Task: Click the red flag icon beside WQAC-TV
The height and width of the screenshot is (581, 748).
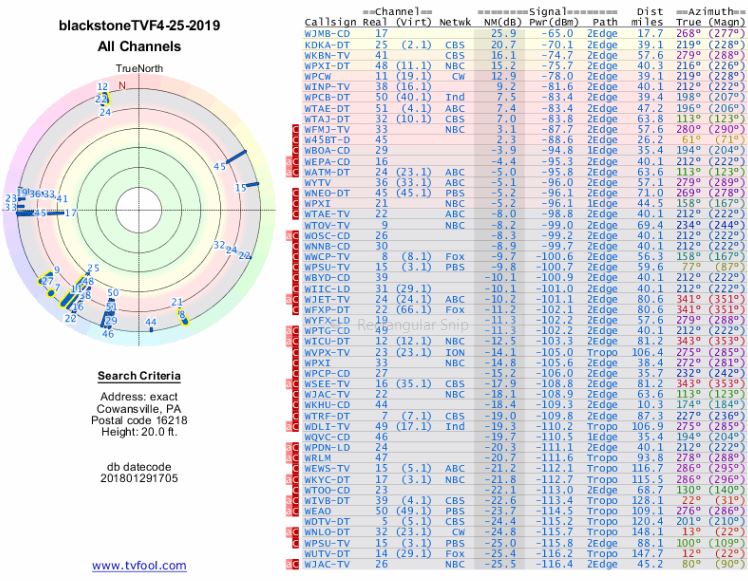Action: point(294,565)
